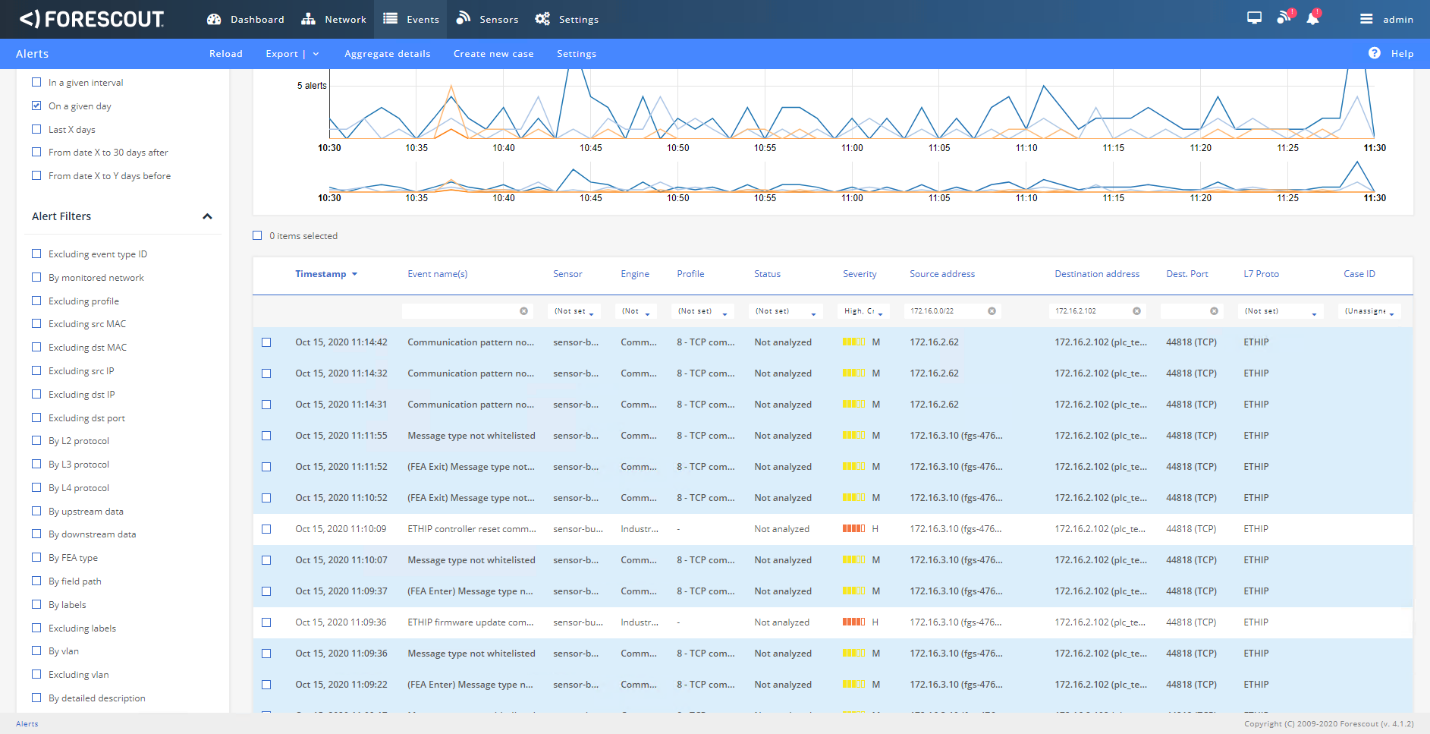This screenshot has height=734, width=1430.
Task: Reload the alerts list
Action: [x=226, y=54]
